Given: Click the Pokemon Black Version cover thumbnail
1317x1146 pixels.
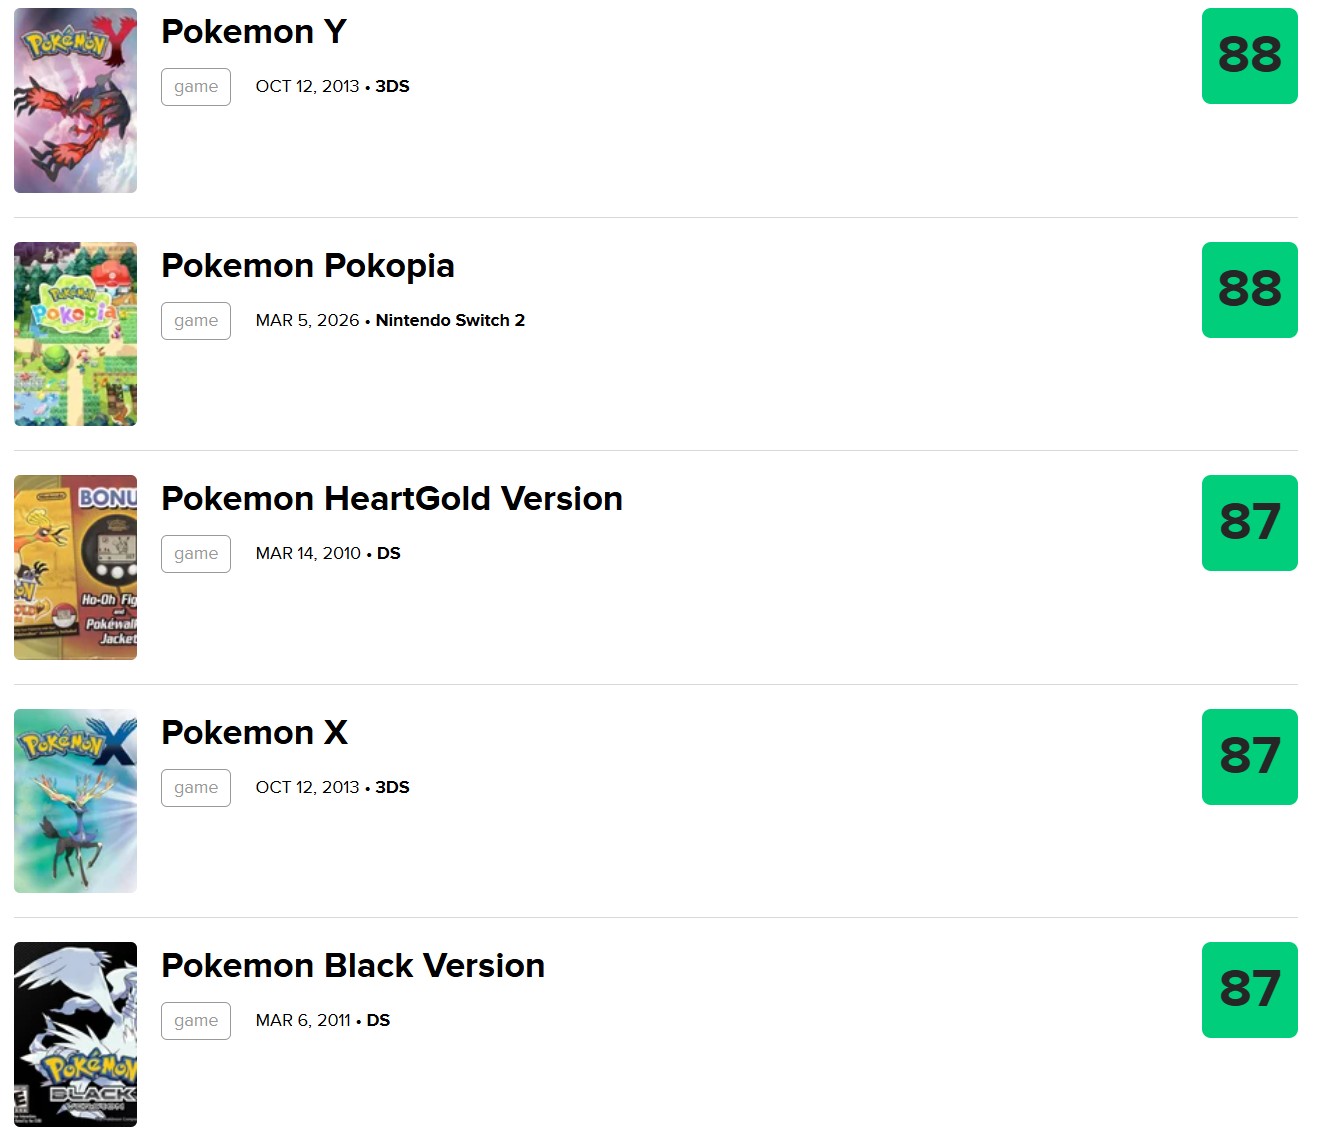Looking at the screenshot, I should click(75, 1035).
